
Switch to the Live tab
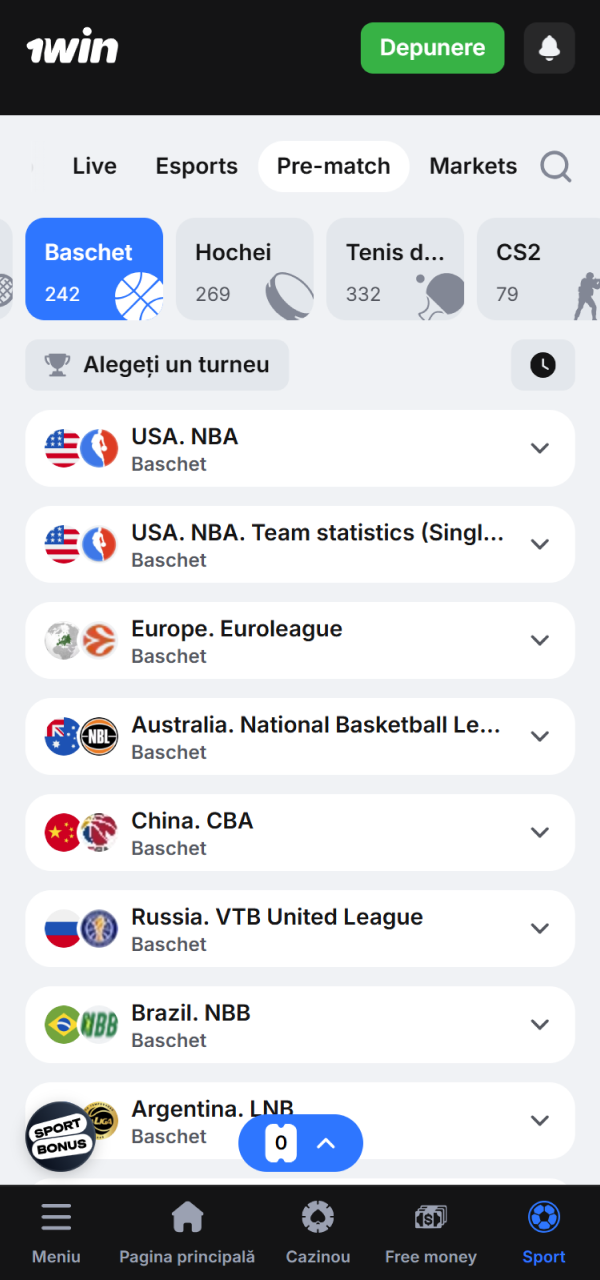[x=94, y=166]
